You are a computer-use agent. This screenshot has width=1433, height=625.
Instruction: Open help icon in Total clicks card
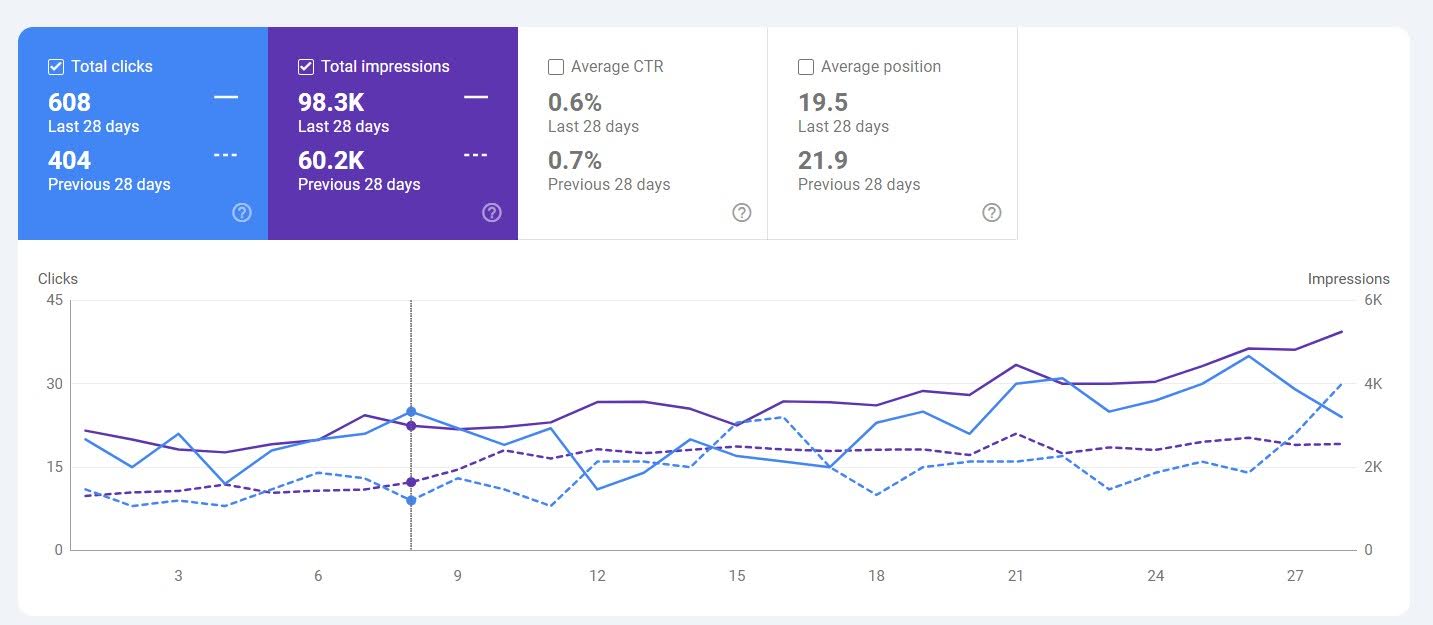tap(241, 212)
